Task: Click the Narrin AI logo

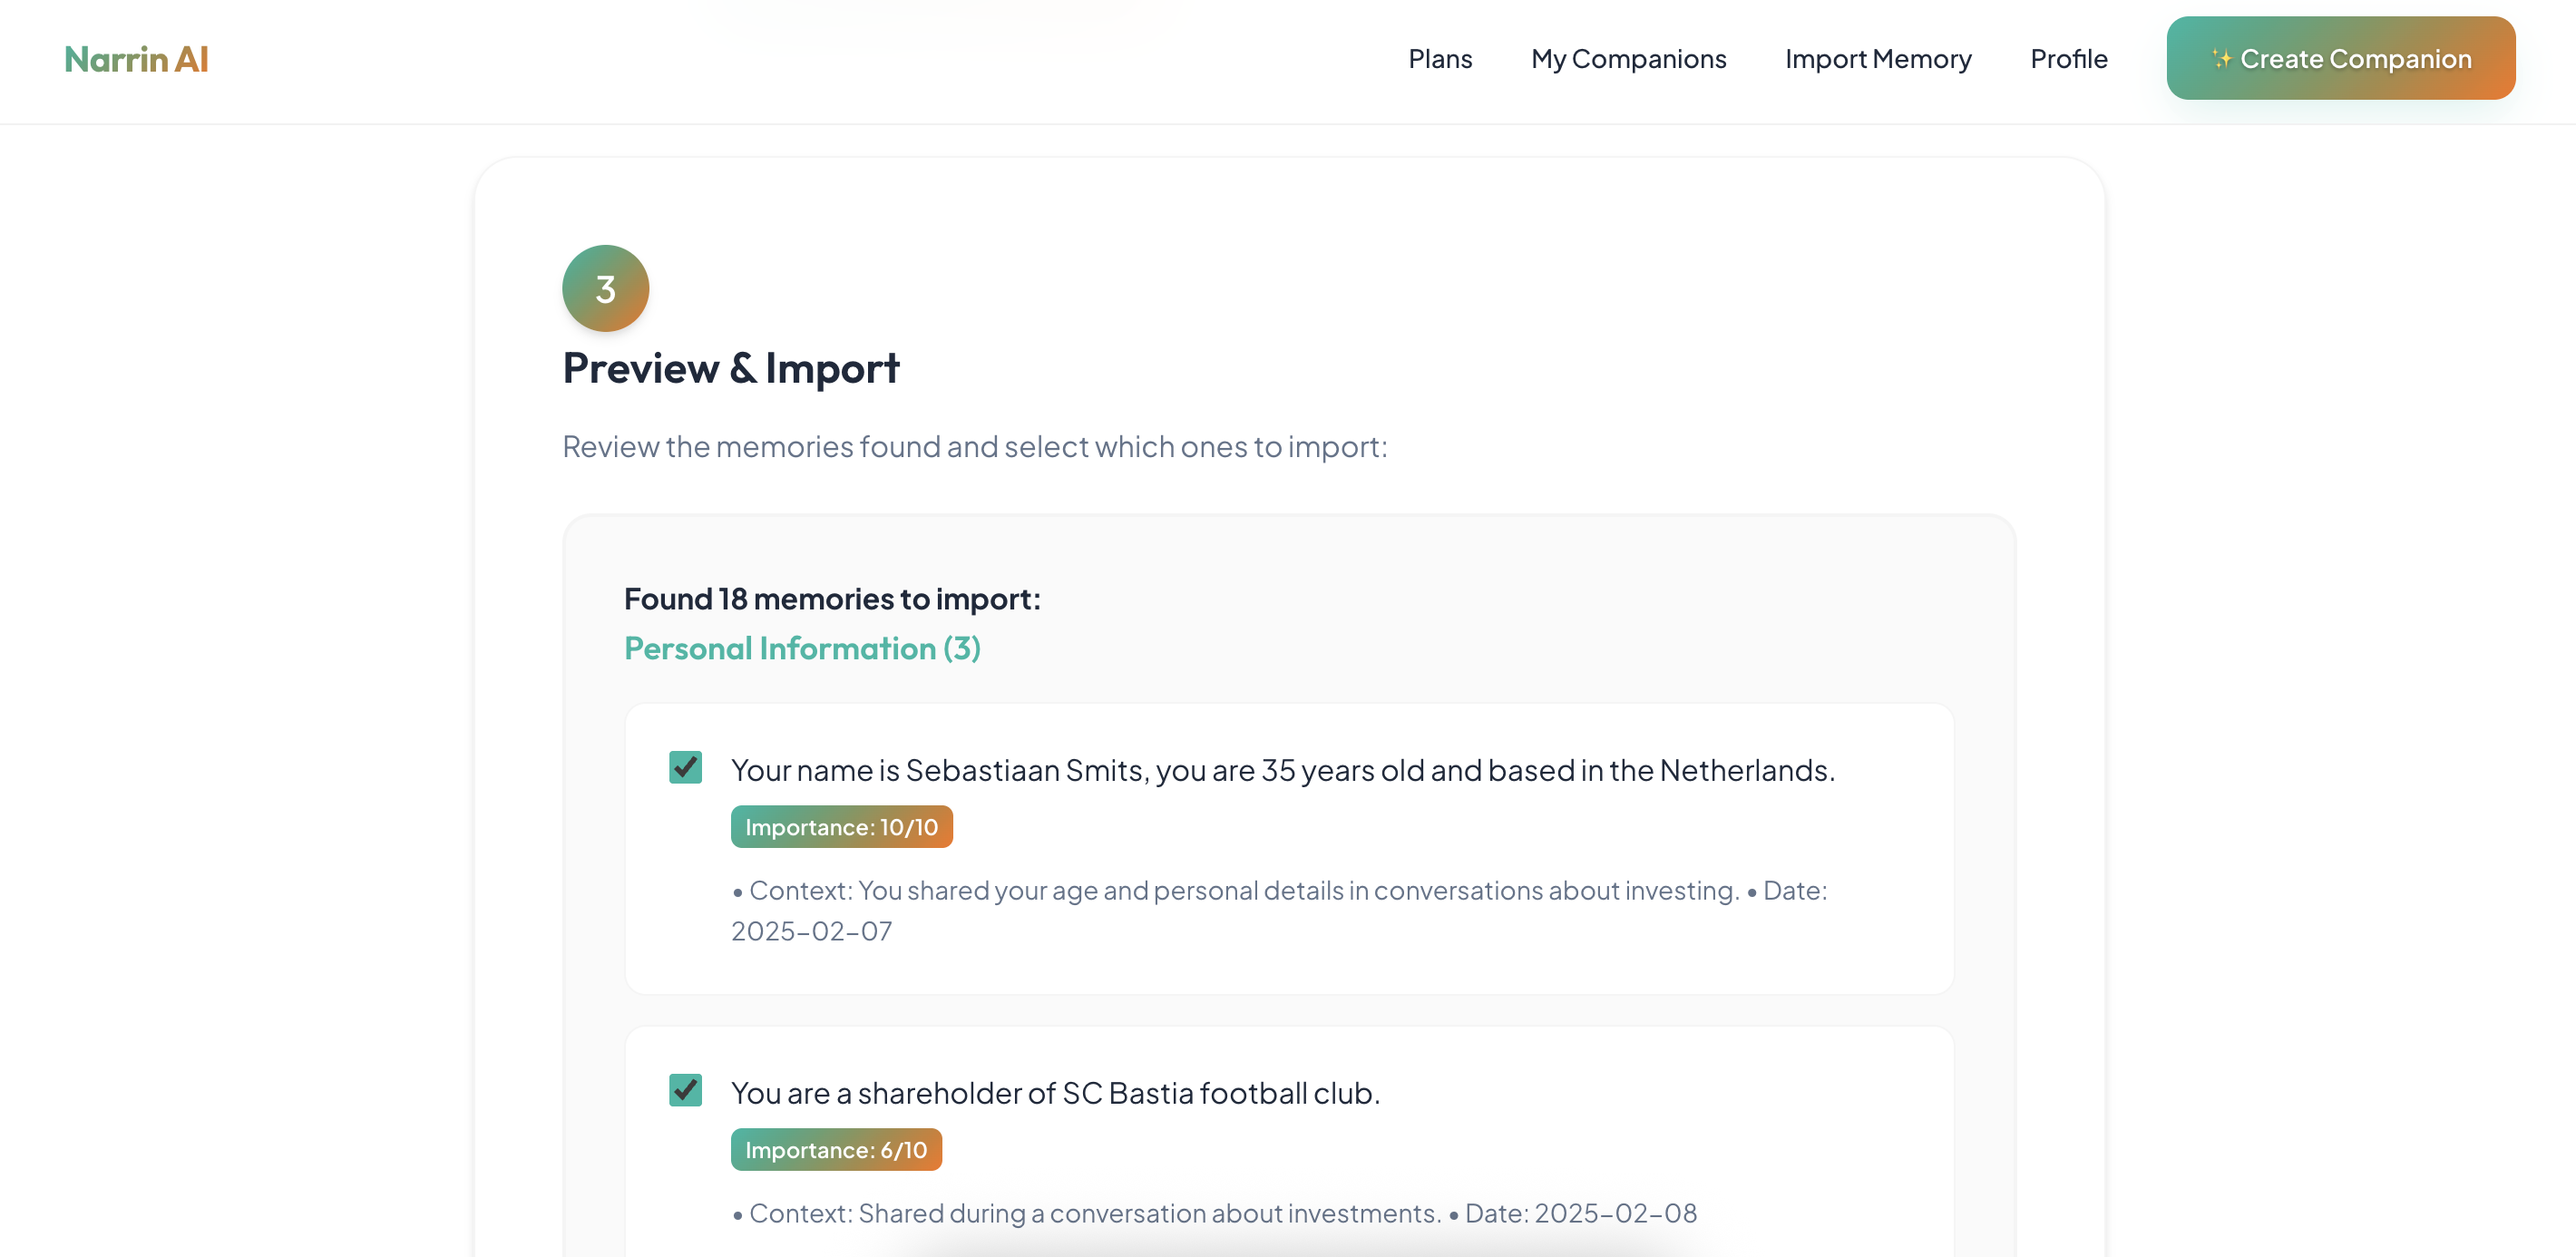Action: point(136,59)
